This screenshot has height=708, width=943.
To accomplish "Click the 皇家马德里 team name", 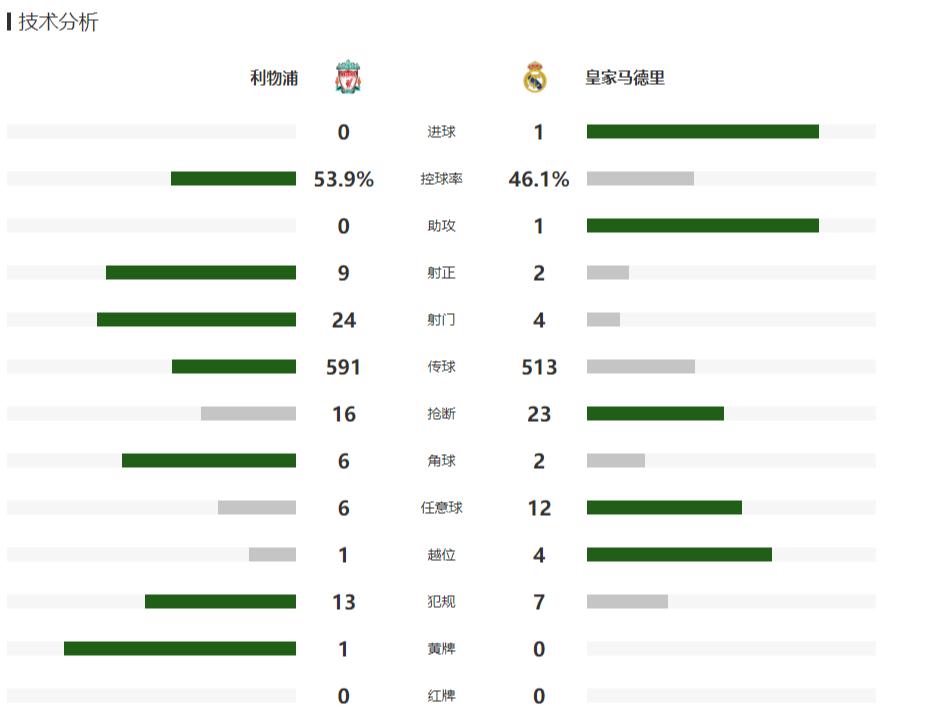I will coord(625,78).
